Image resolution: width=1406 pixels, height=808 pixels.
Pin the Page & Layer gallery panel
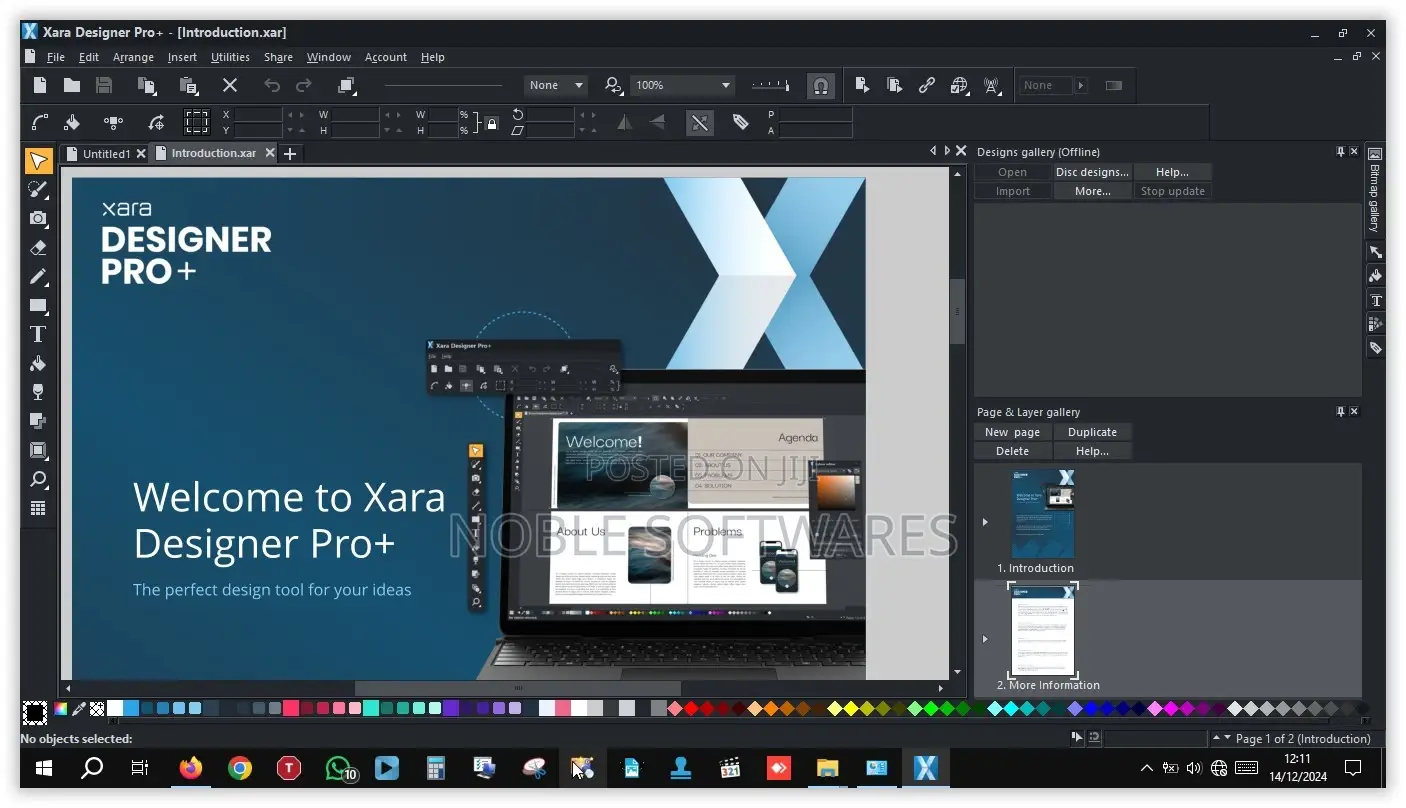click(x=1340, y=412)
